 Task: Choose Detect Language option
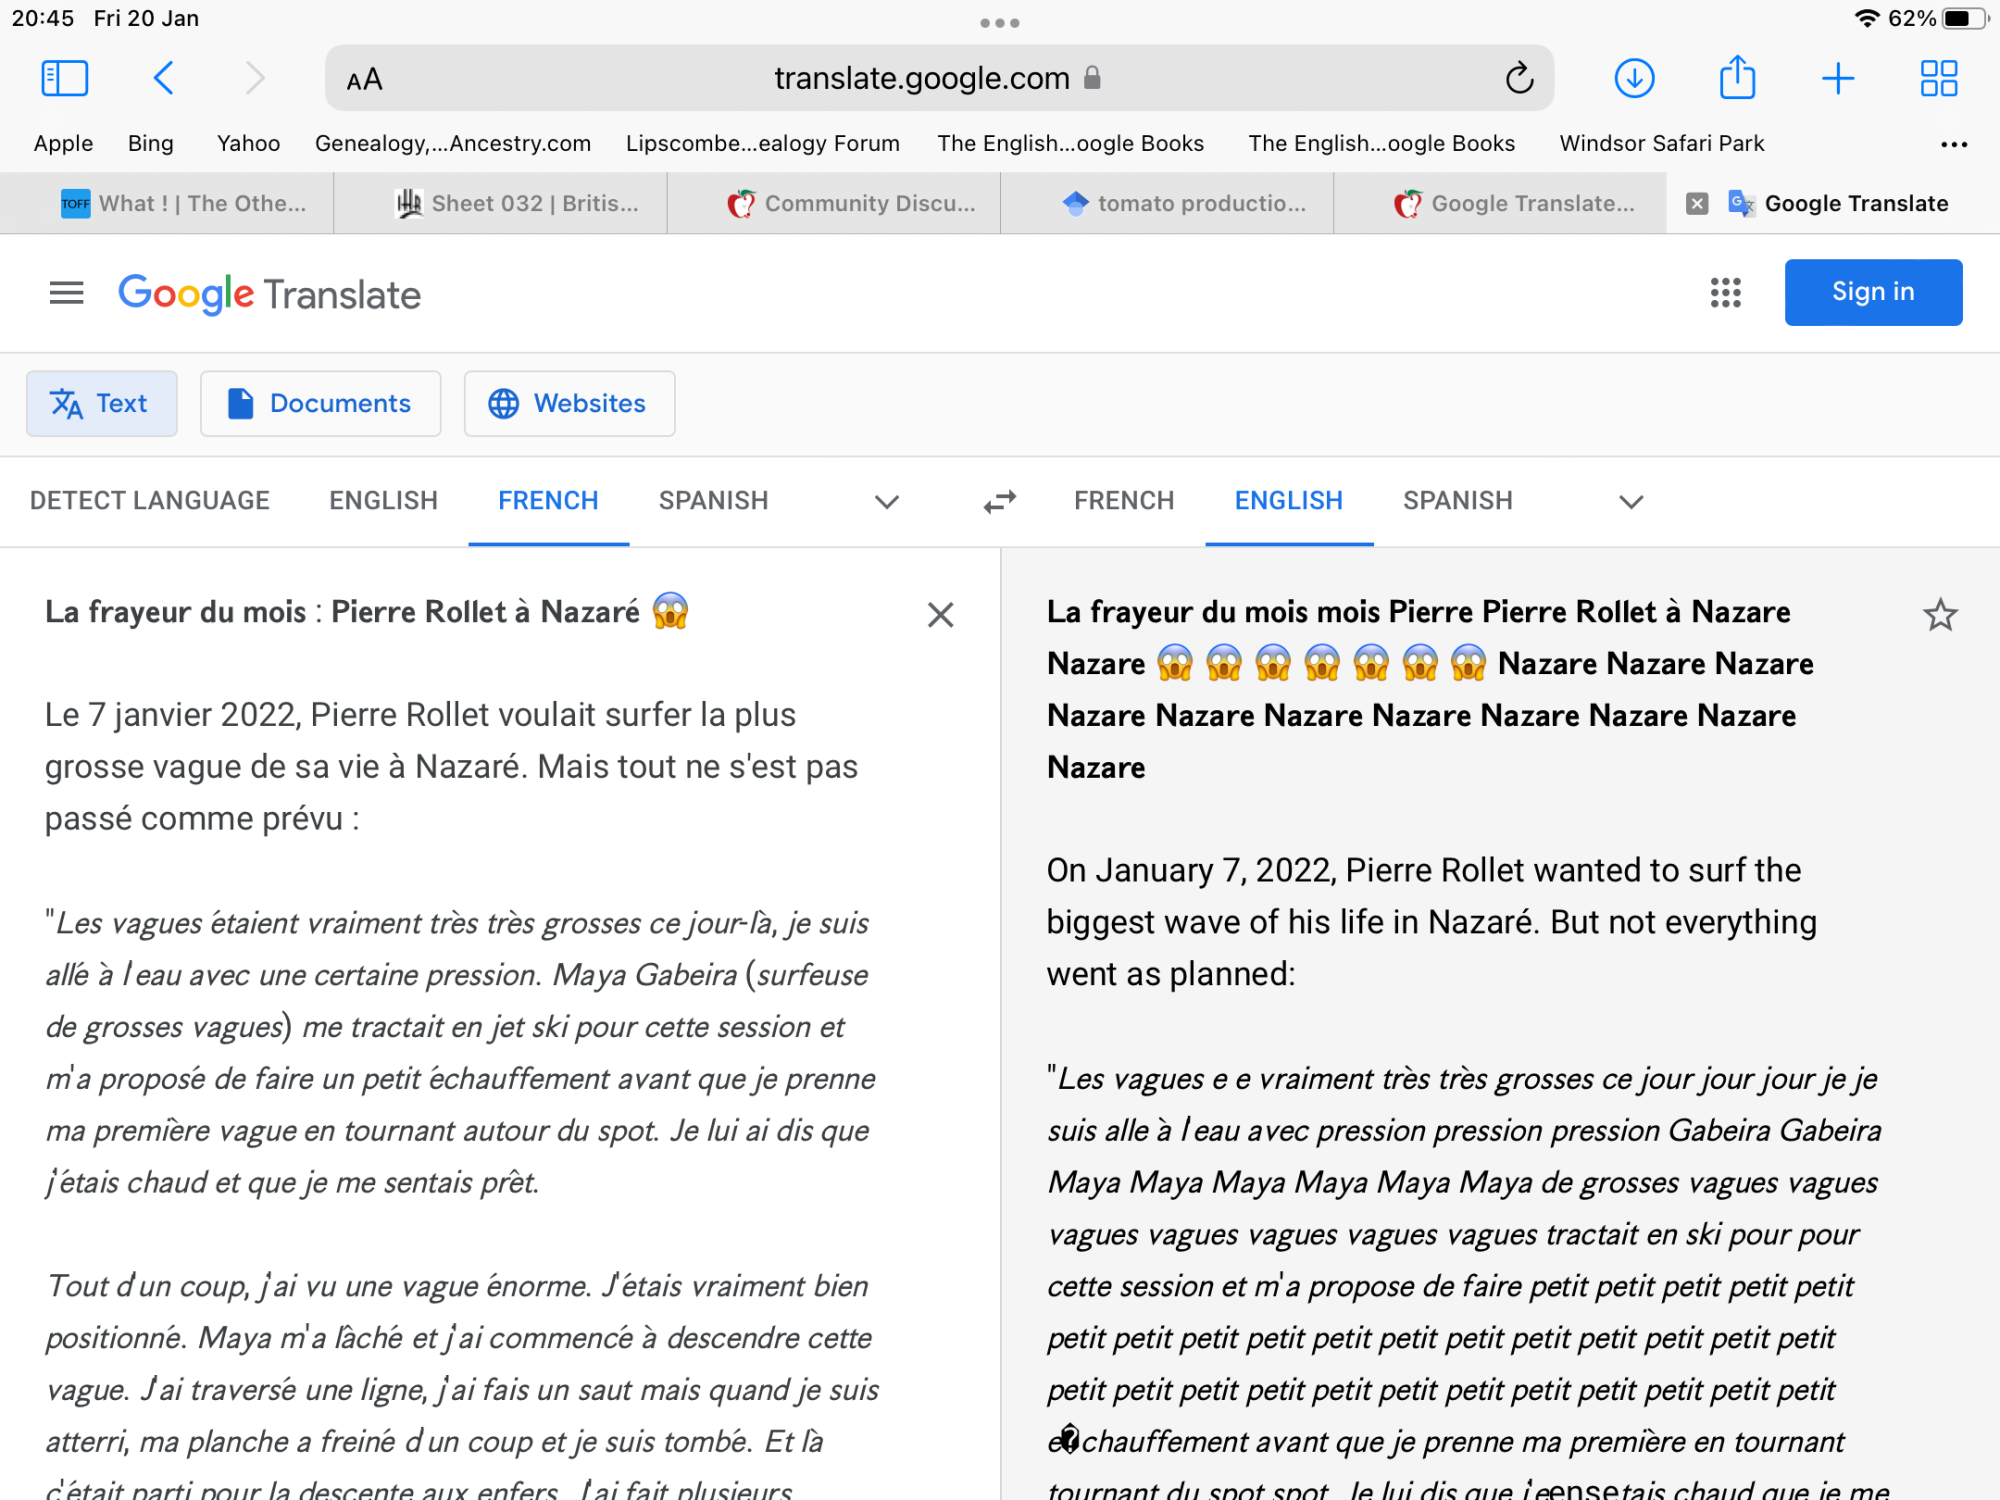coord(150,500)
